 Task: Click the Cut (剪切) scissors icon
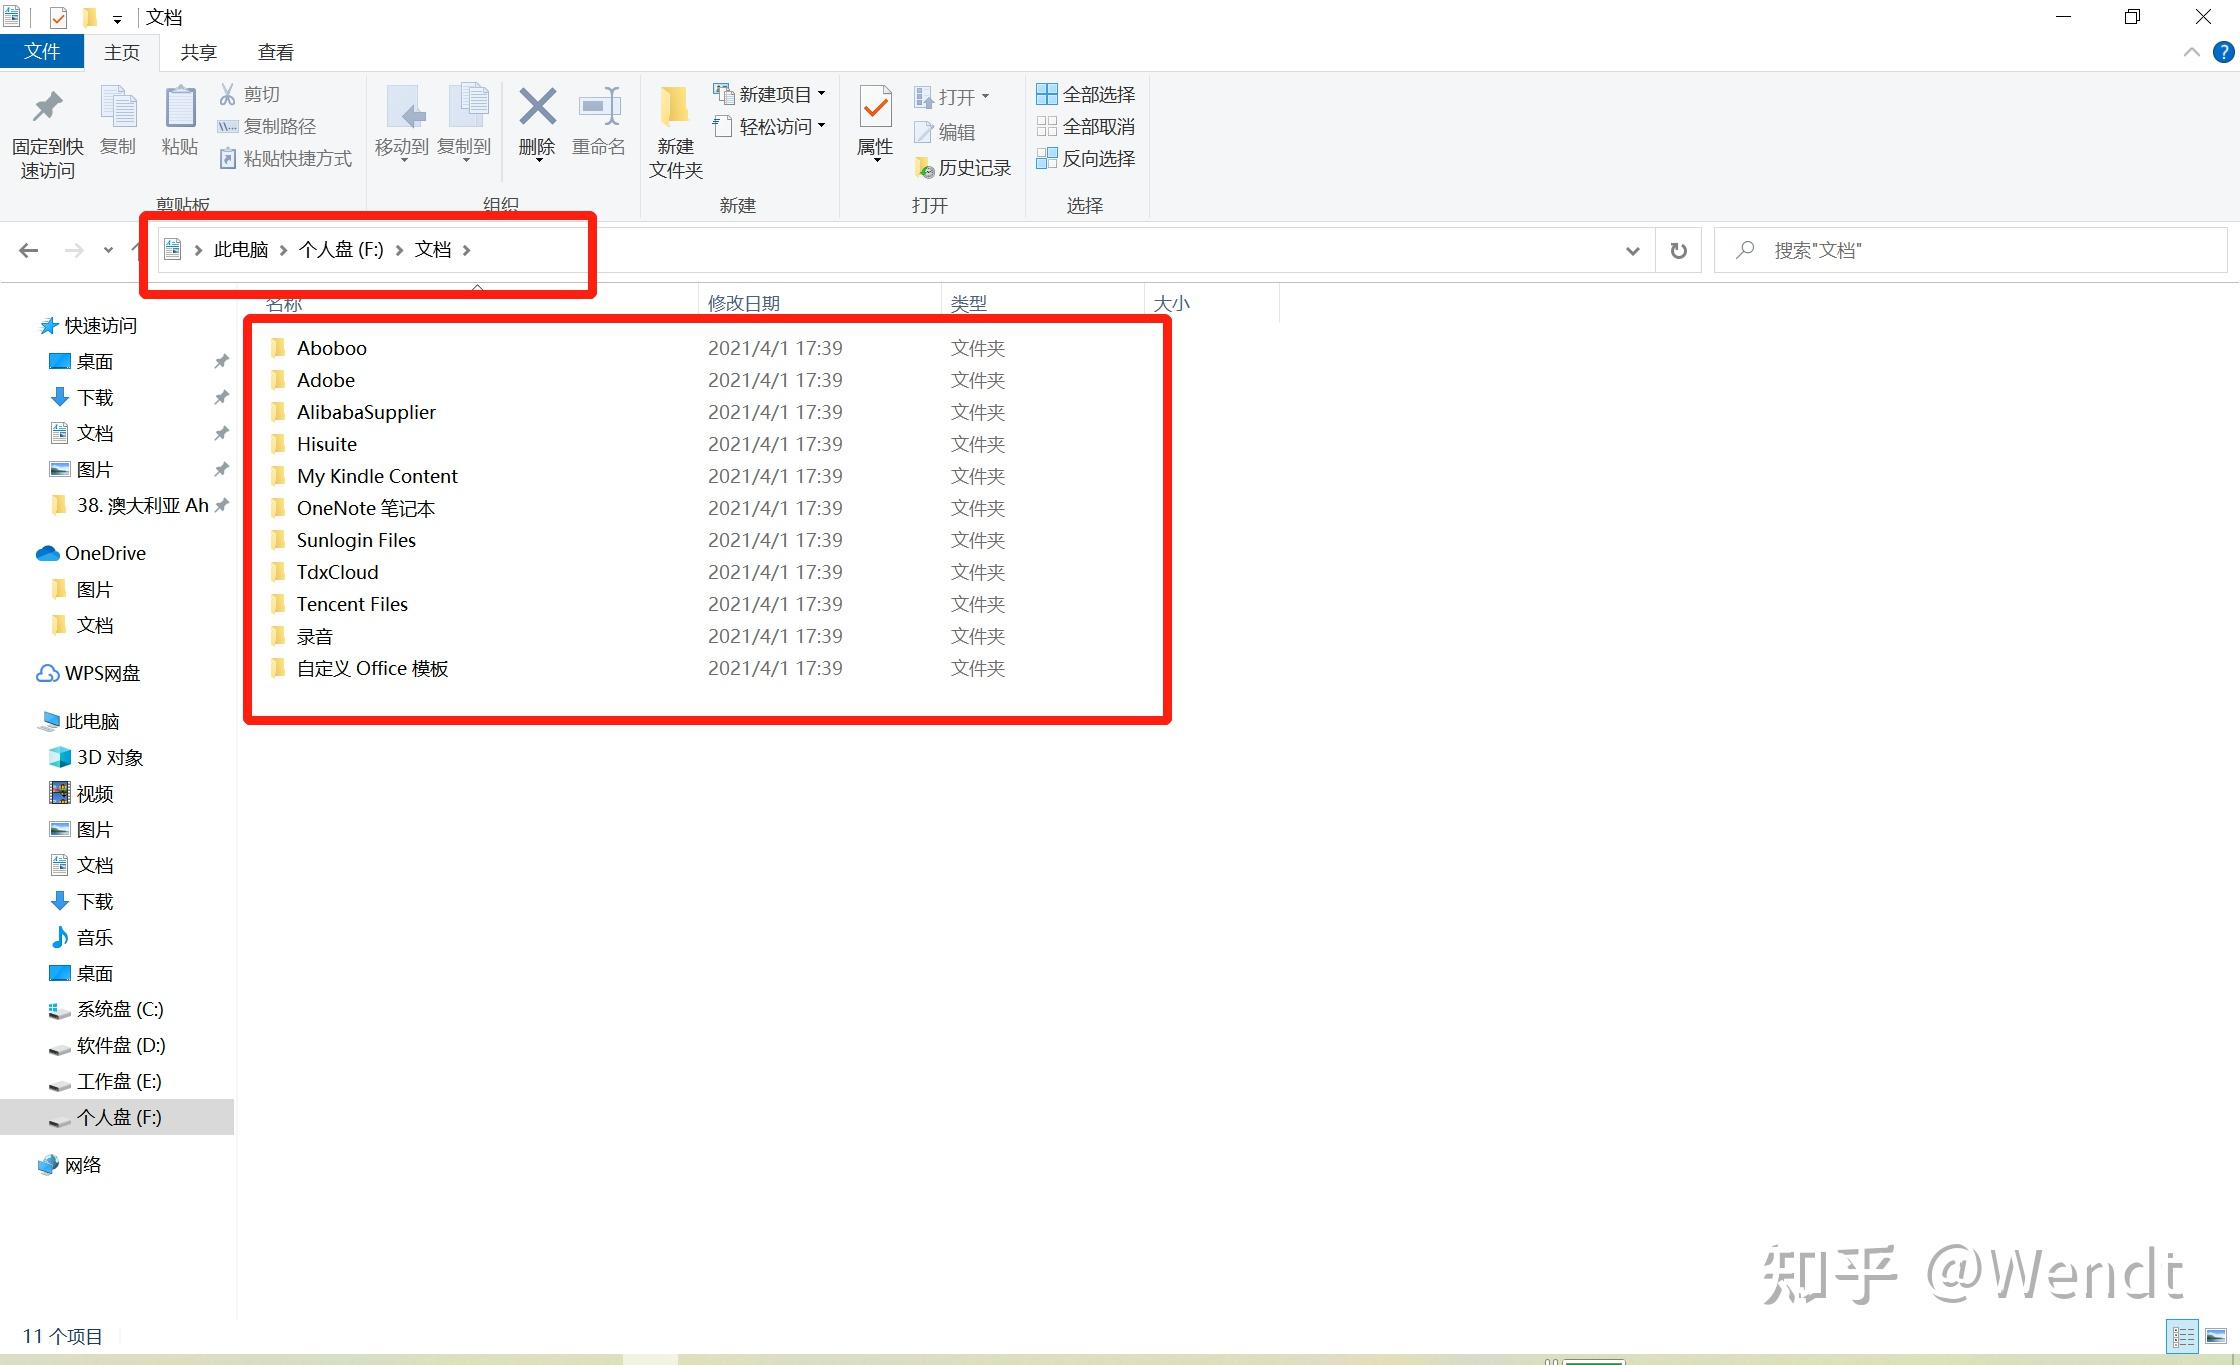[227, 94]
